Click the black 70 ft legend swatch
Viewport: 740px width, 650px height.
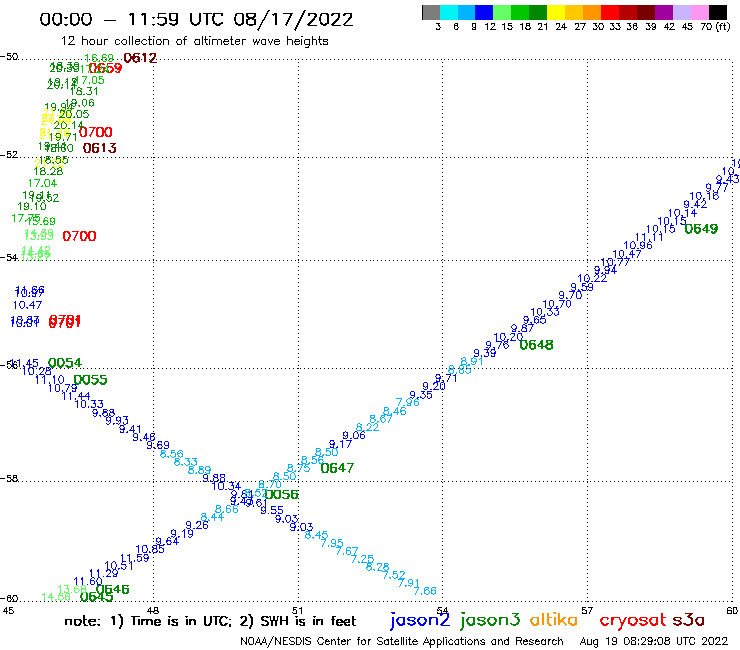pyautogui.click(x=717, y=12)
